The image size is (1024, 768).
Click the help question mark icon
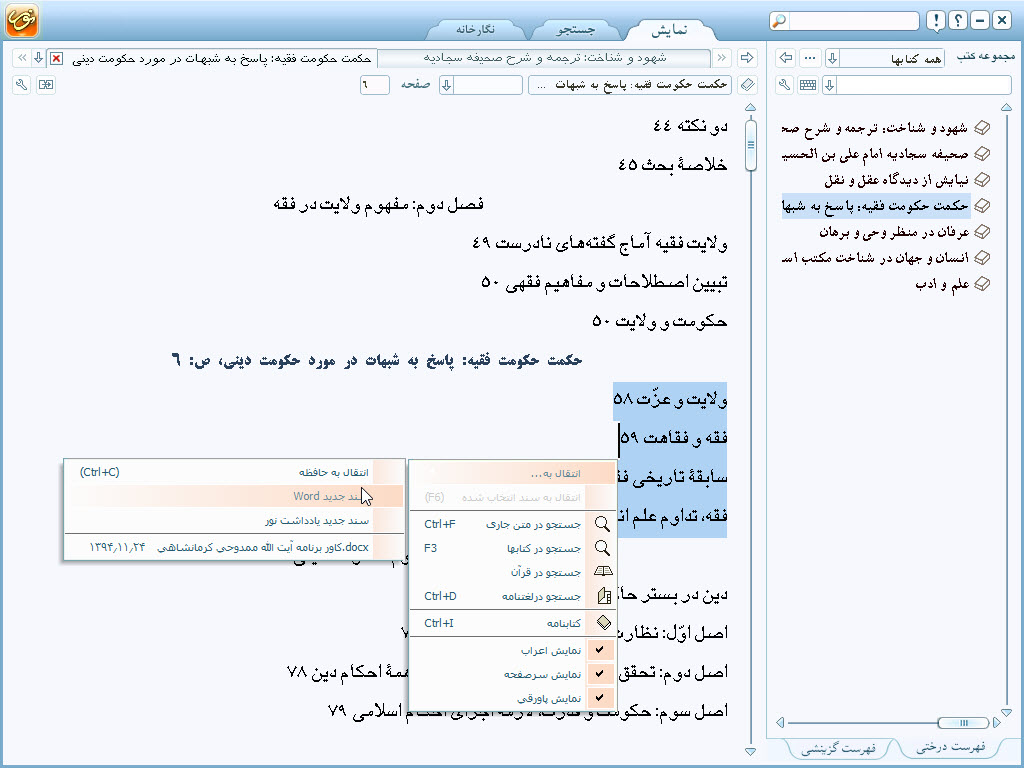(956, 21)
